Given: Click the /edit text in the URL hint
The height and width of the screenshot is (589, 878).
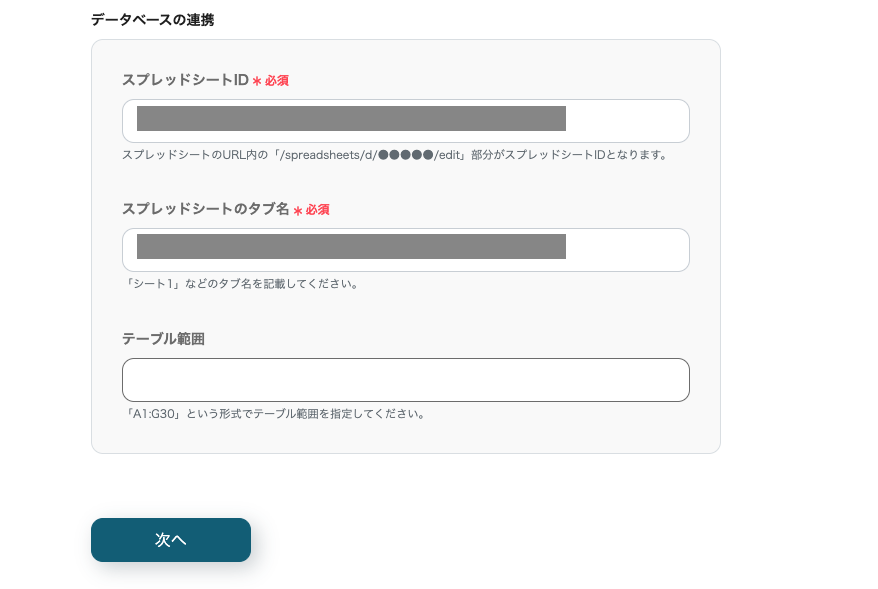Looking at the screenshot, I should [x=447, y=155].
